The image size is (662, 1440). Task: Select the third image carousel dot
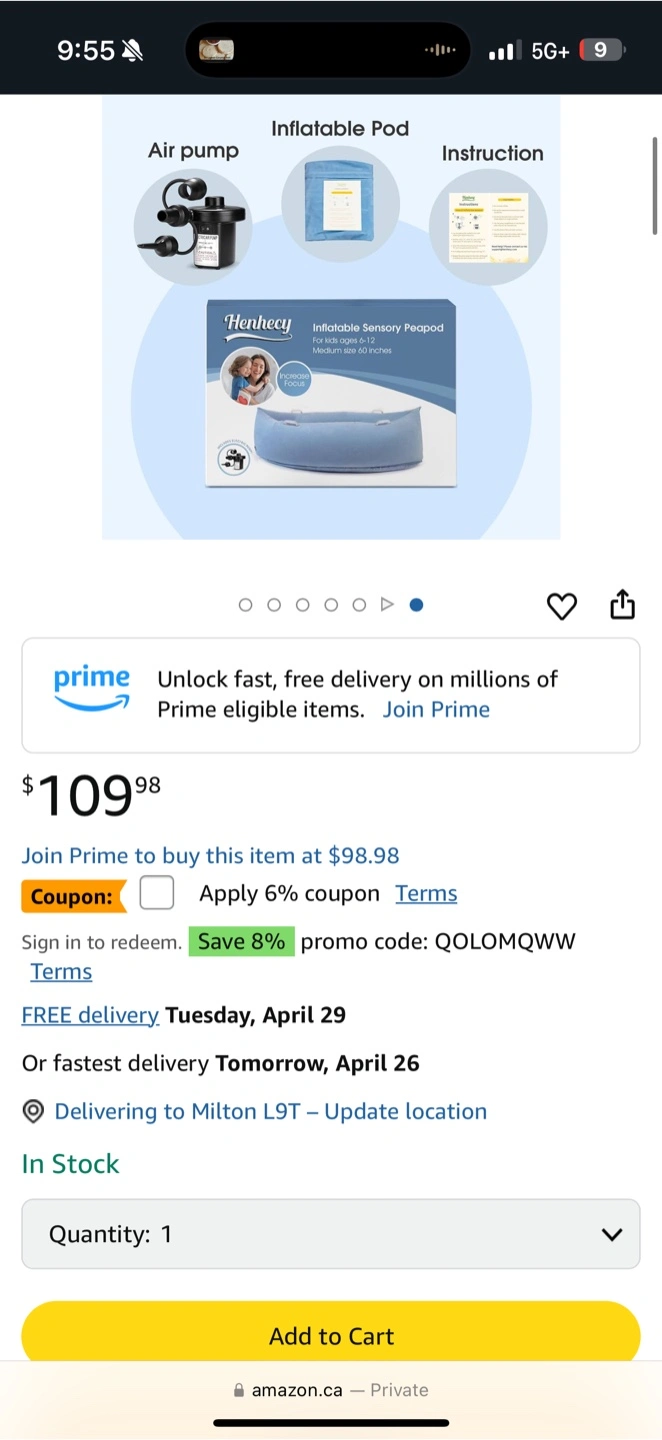coord(302,605)
